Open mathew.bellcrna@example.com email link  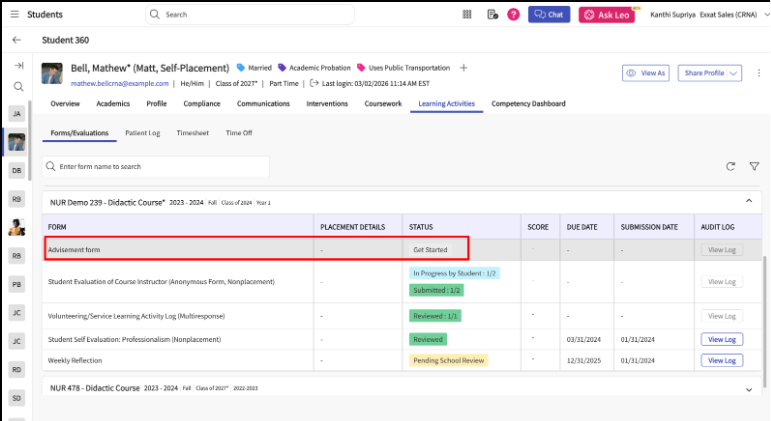click(x=119, y=84)
